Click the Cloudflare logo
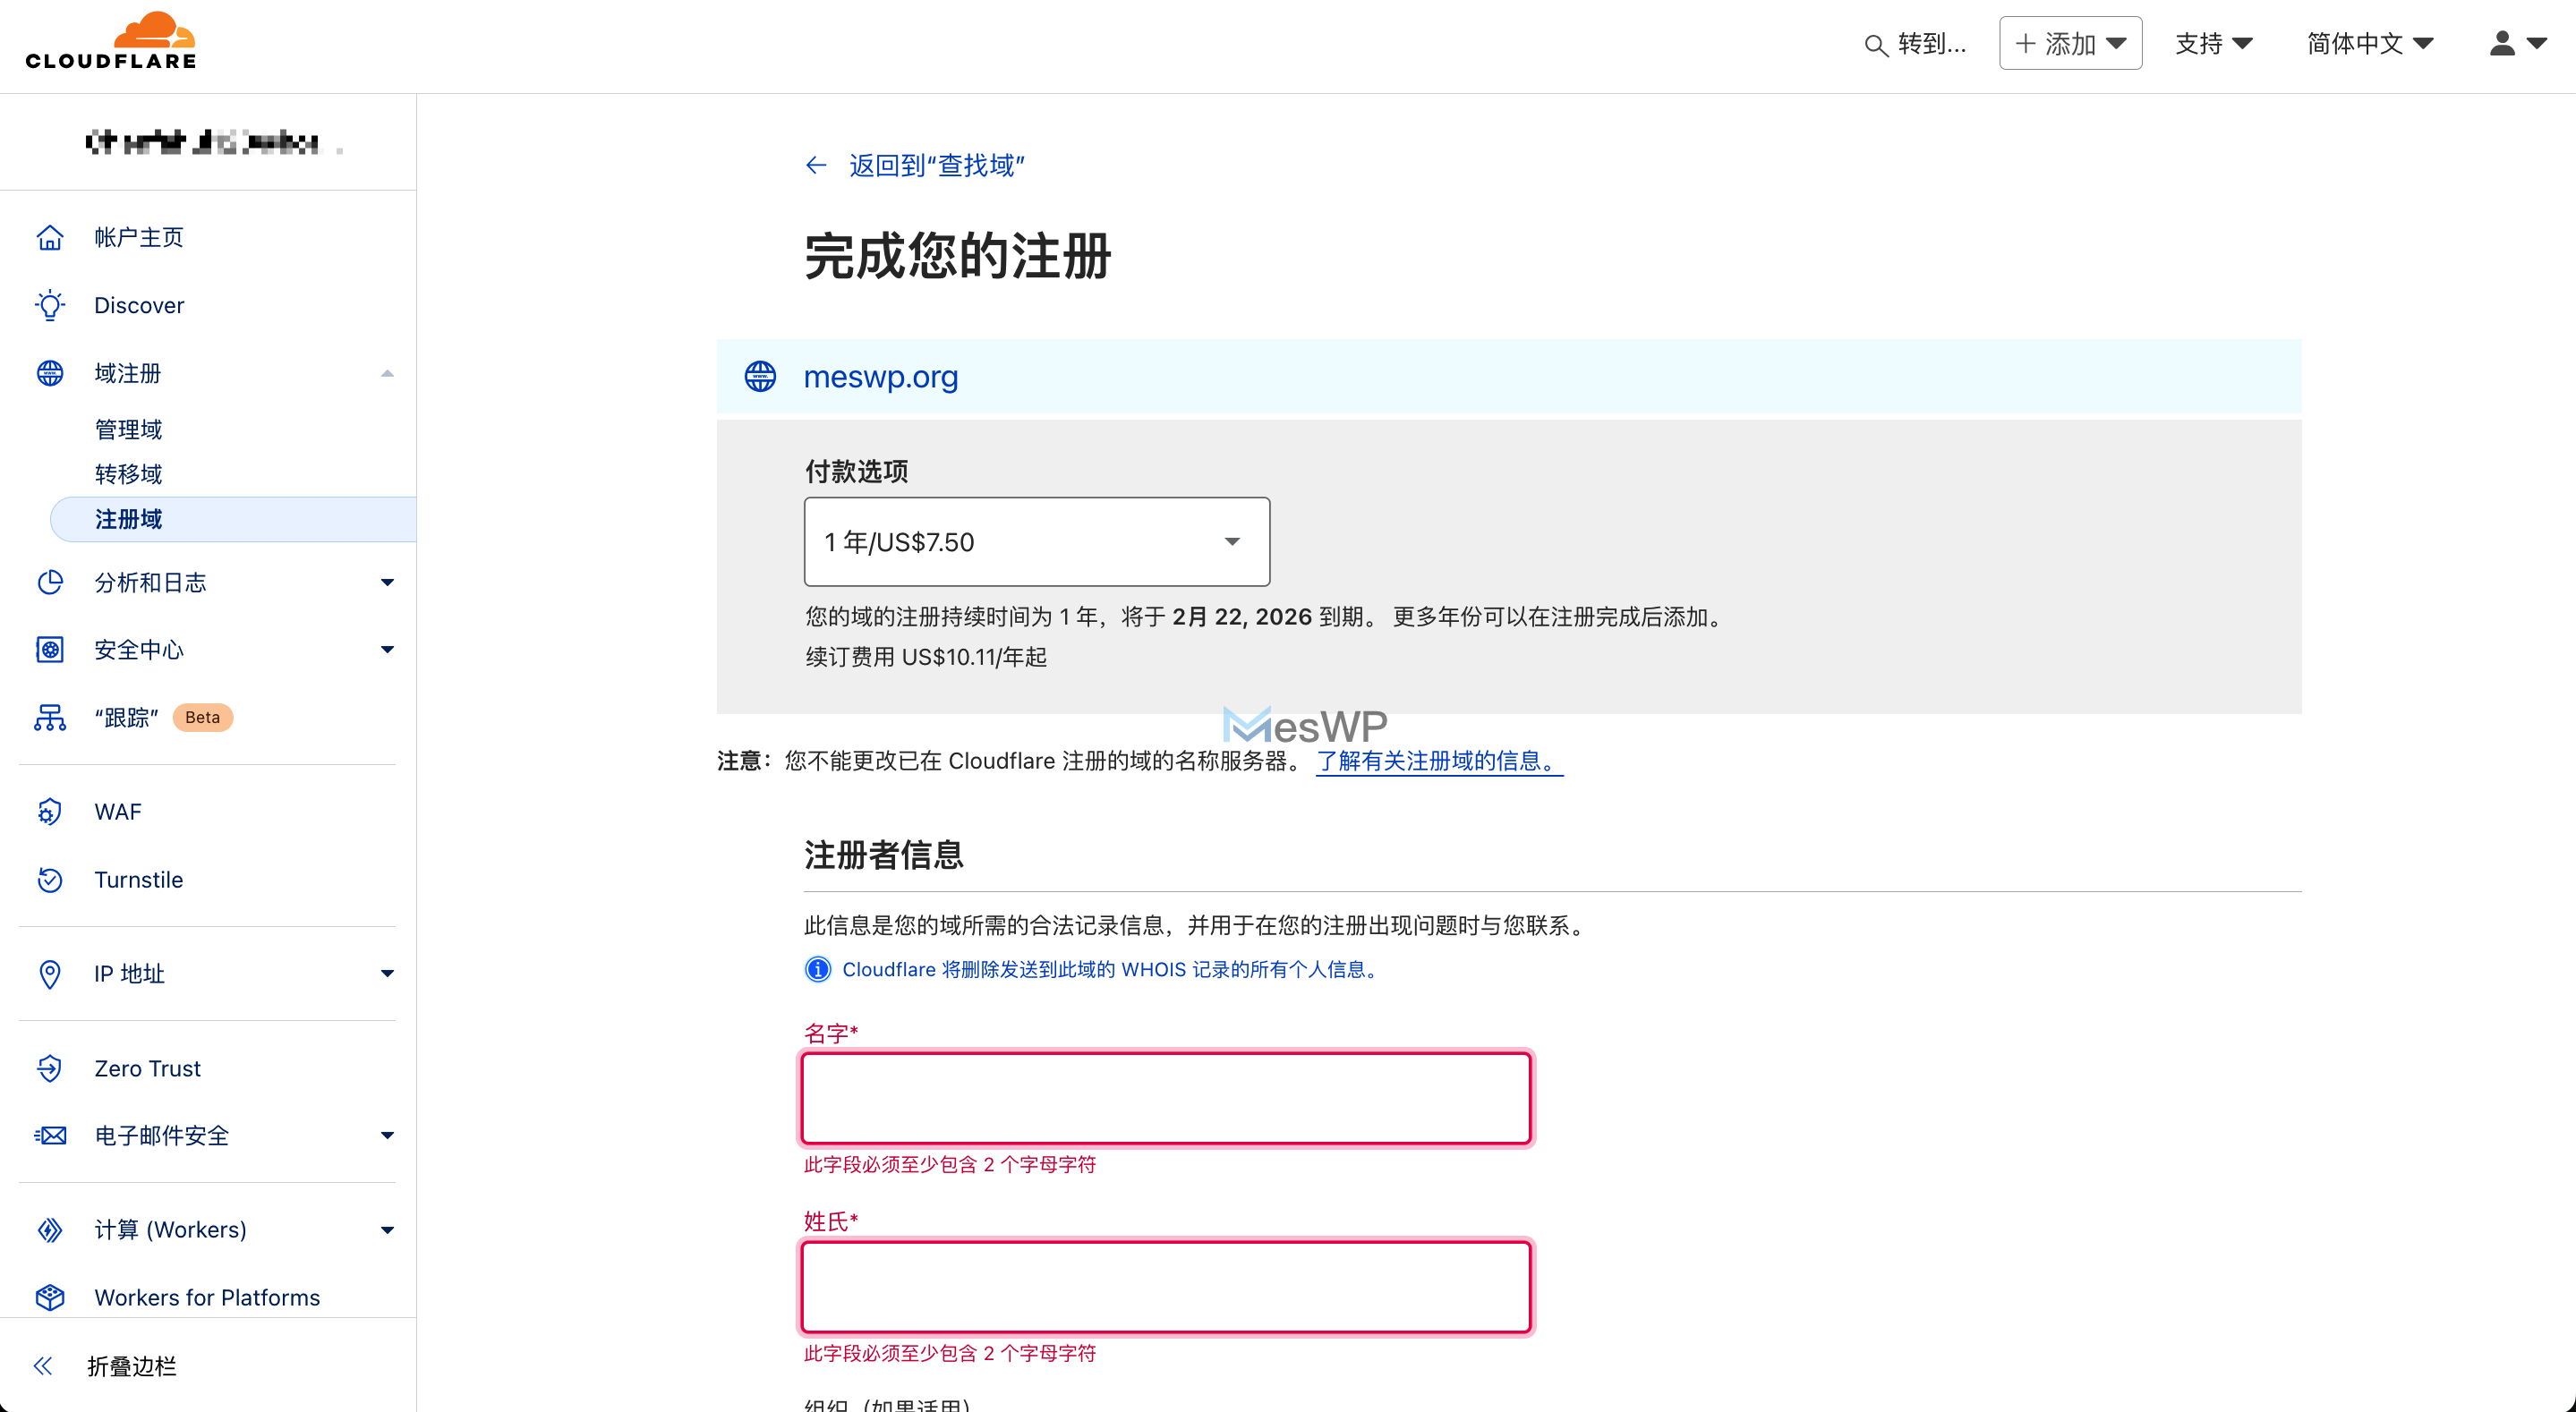This screenshot has width=2576, height=1412. click(110, 41)
